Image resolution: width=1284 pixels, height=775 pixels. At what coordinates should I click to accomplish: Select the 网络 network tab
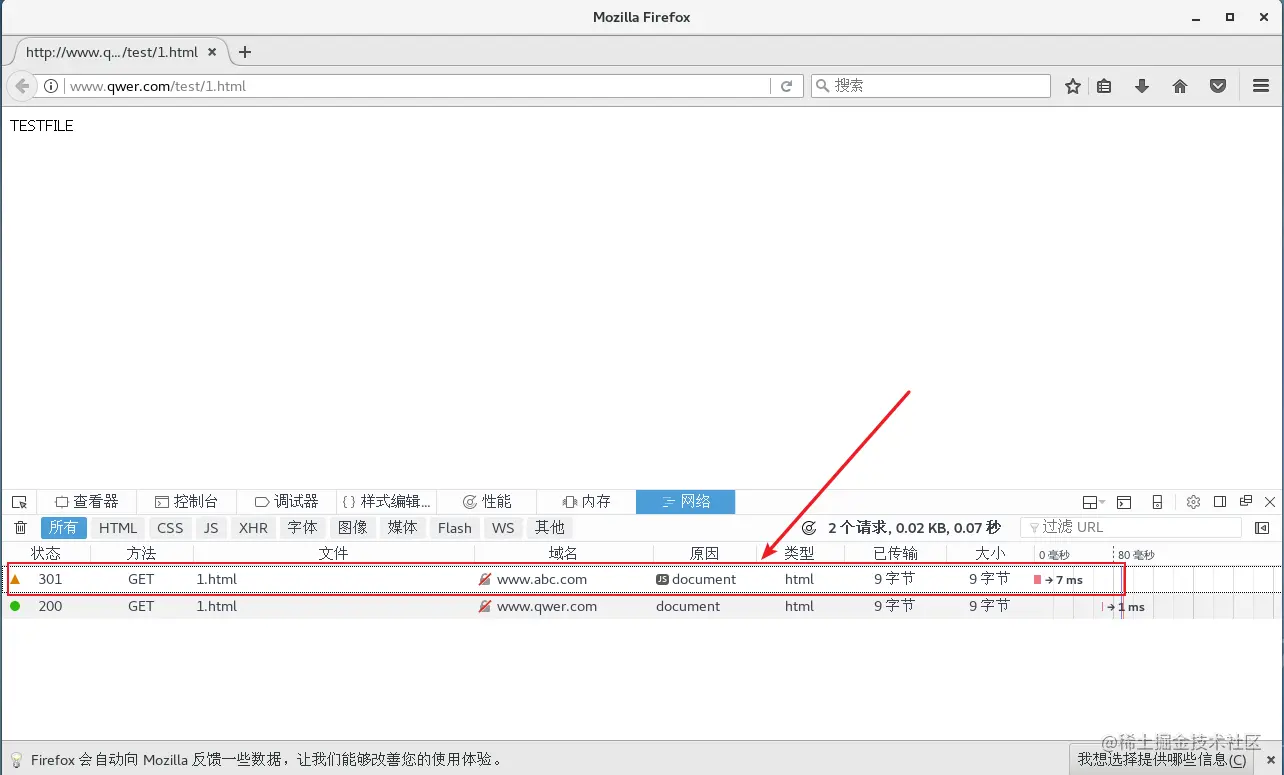pos(686,502)
